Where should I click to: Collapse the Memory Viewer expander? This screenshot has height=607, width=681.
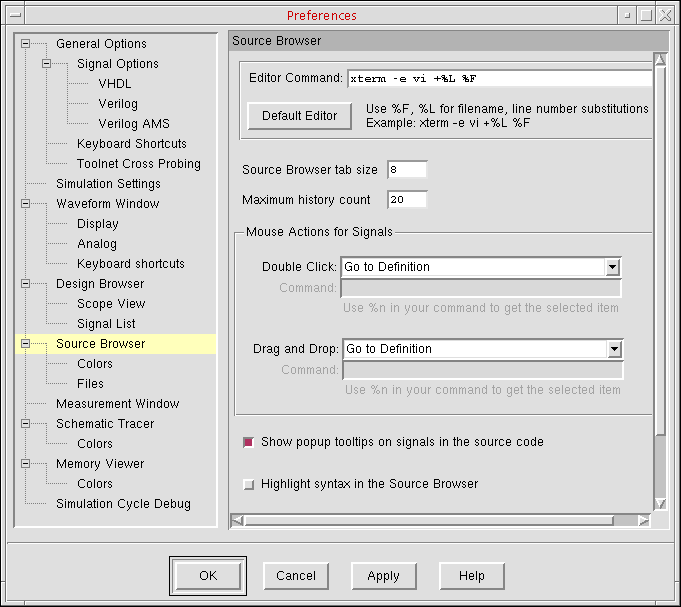click(x=26, y=464)
